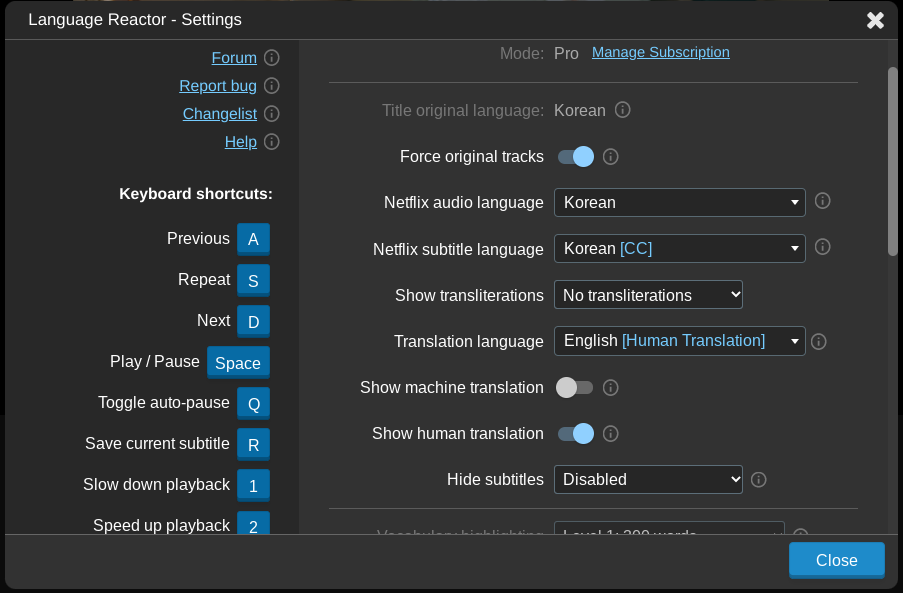Click the Korean title original language value
The width and height of the screenshot is (903, 593).
tap(579, 110)
